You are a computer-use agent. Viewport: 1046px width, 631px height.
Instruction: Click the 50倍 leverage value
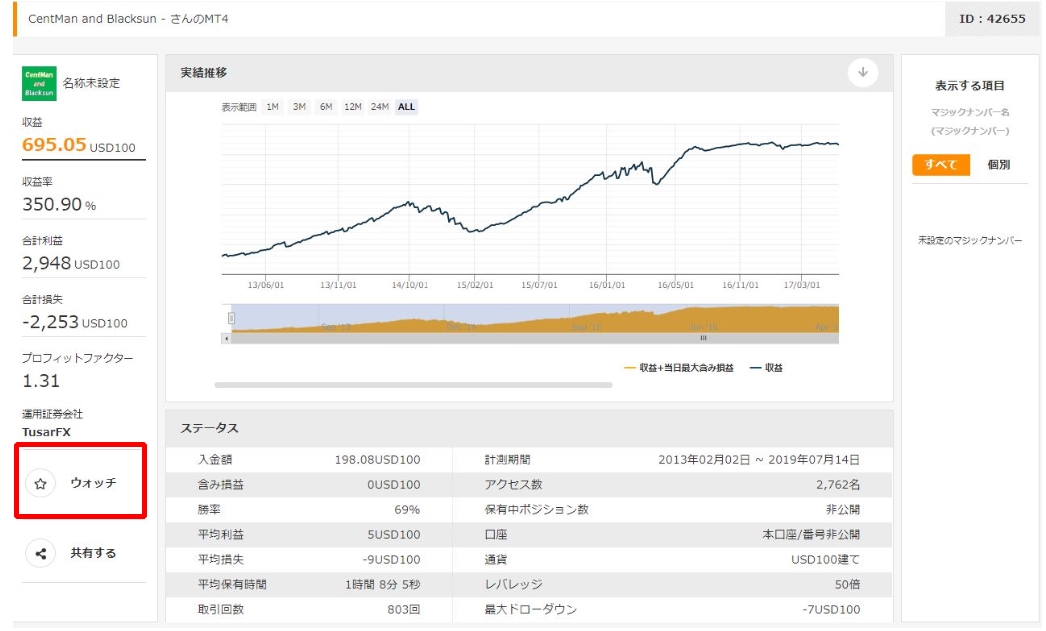[x=847, y=584]
